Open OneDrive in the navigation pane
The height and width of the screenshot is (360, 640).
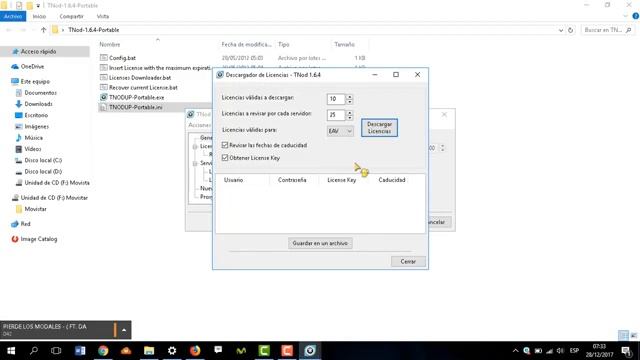tap(32, 67)
